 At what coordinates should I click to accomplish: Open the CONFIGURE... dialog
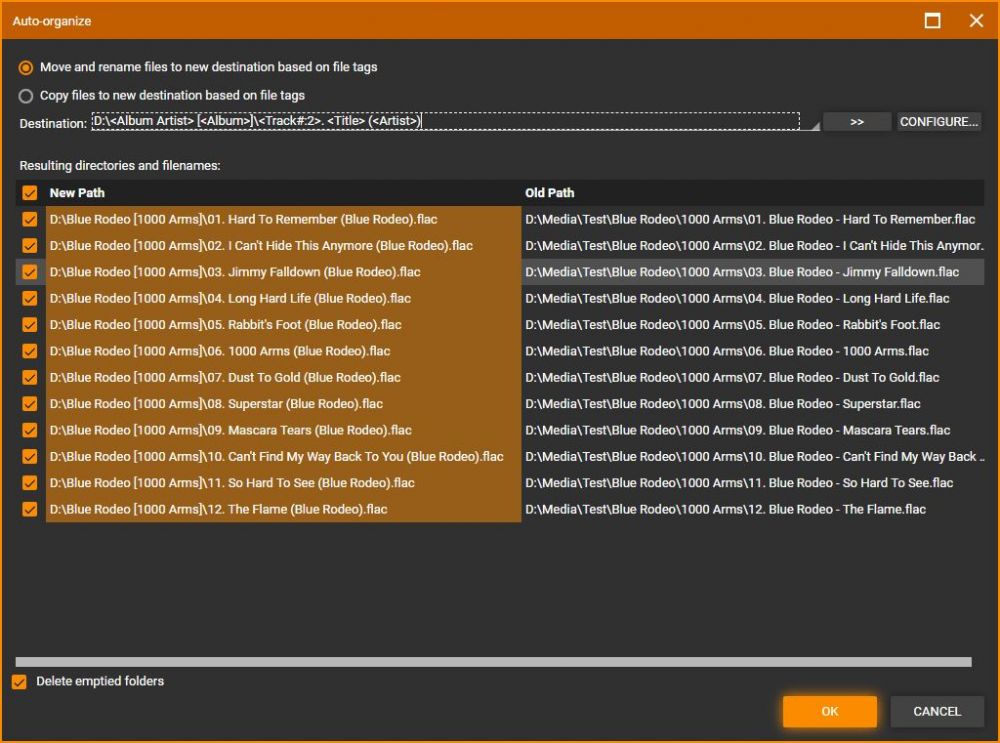pos(938,122)
